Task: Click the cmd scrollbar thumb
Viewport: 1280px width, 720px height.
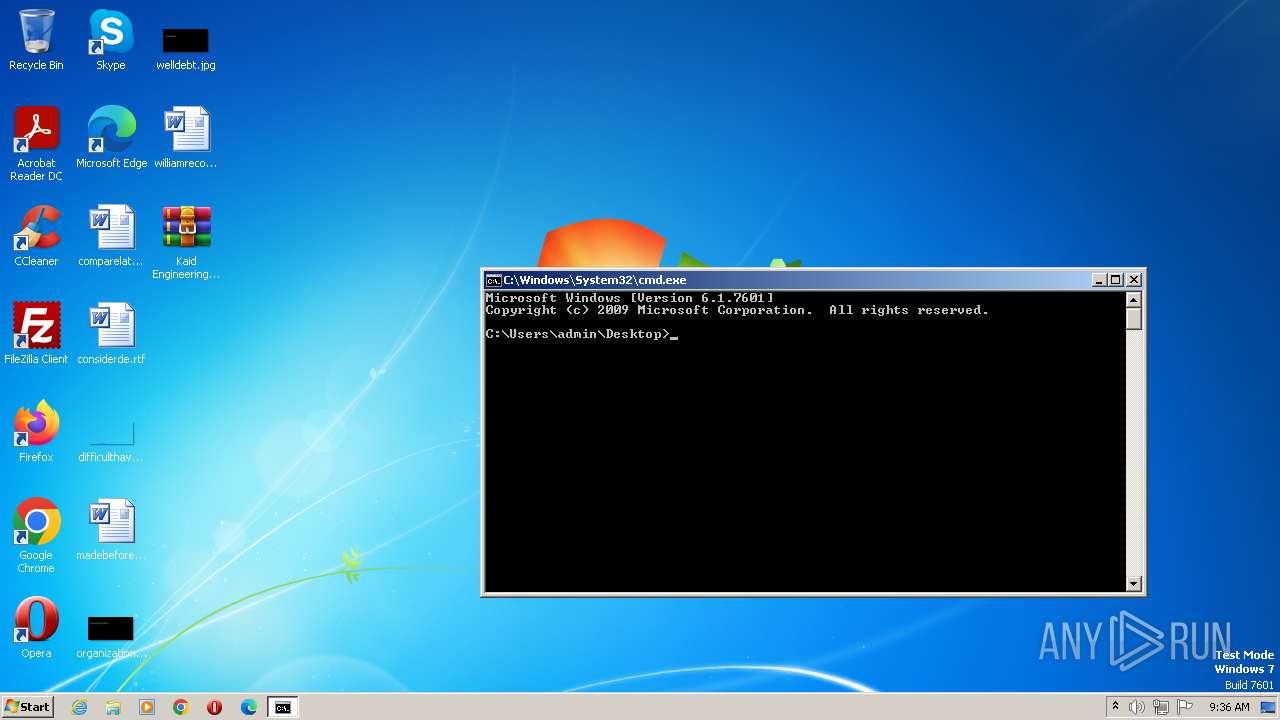Action: click(1134, 319)
